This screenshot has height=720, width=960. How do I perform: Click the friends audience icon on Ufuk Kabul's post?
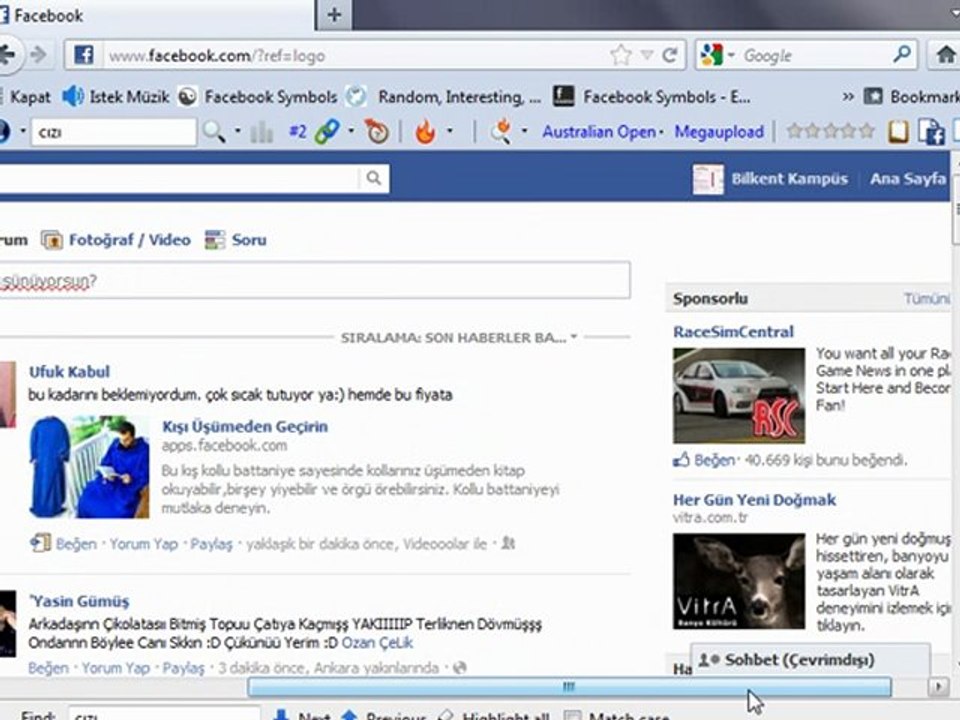click(x=508, y=543)
